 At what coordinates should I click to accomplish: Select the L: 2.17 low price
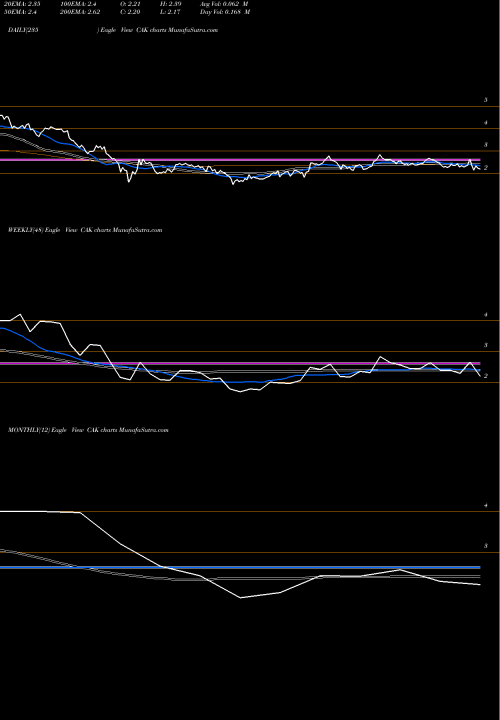tap(170, 12)
